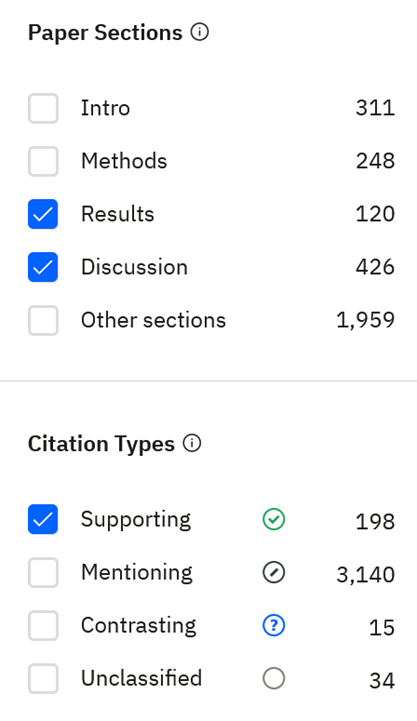The height and width of the screenshot is (721, 417).
Task: Click the Mentioning count of 3,140
Action: (x=366, y=574)
